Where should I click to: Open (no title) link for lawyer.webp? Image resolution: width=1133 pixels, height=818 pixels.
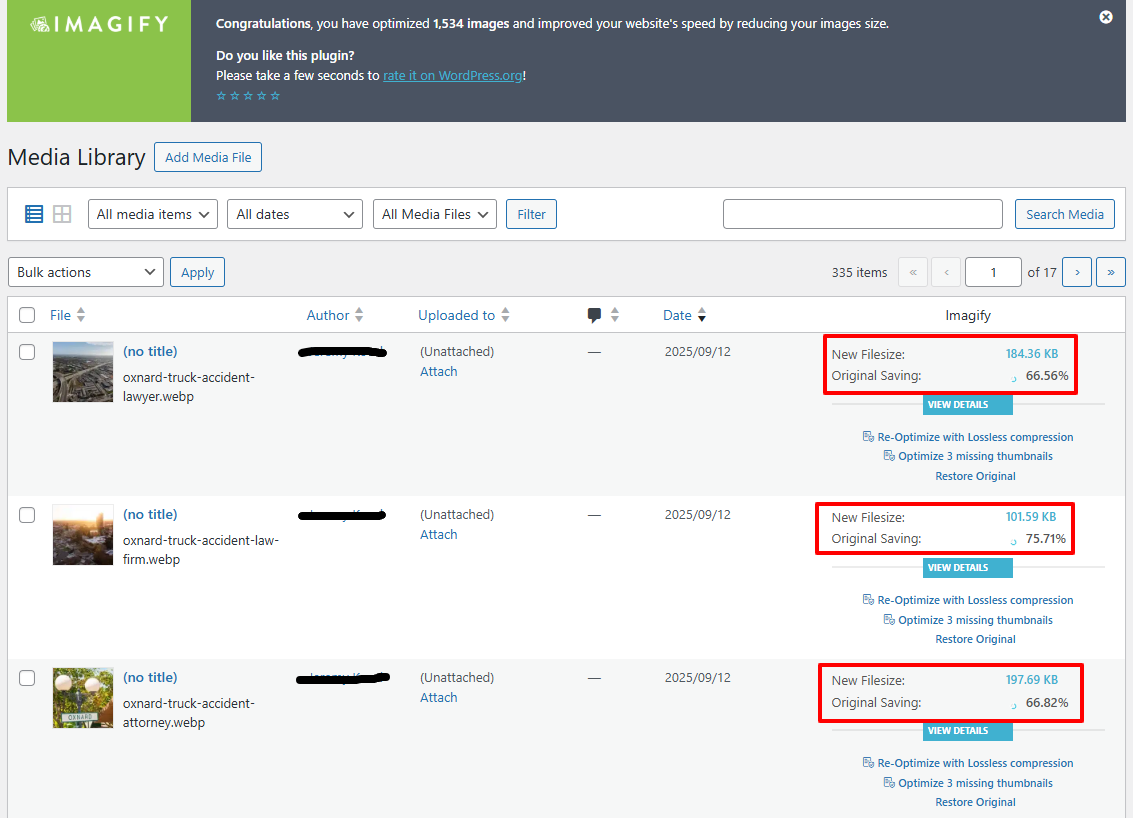coord(150,351)
